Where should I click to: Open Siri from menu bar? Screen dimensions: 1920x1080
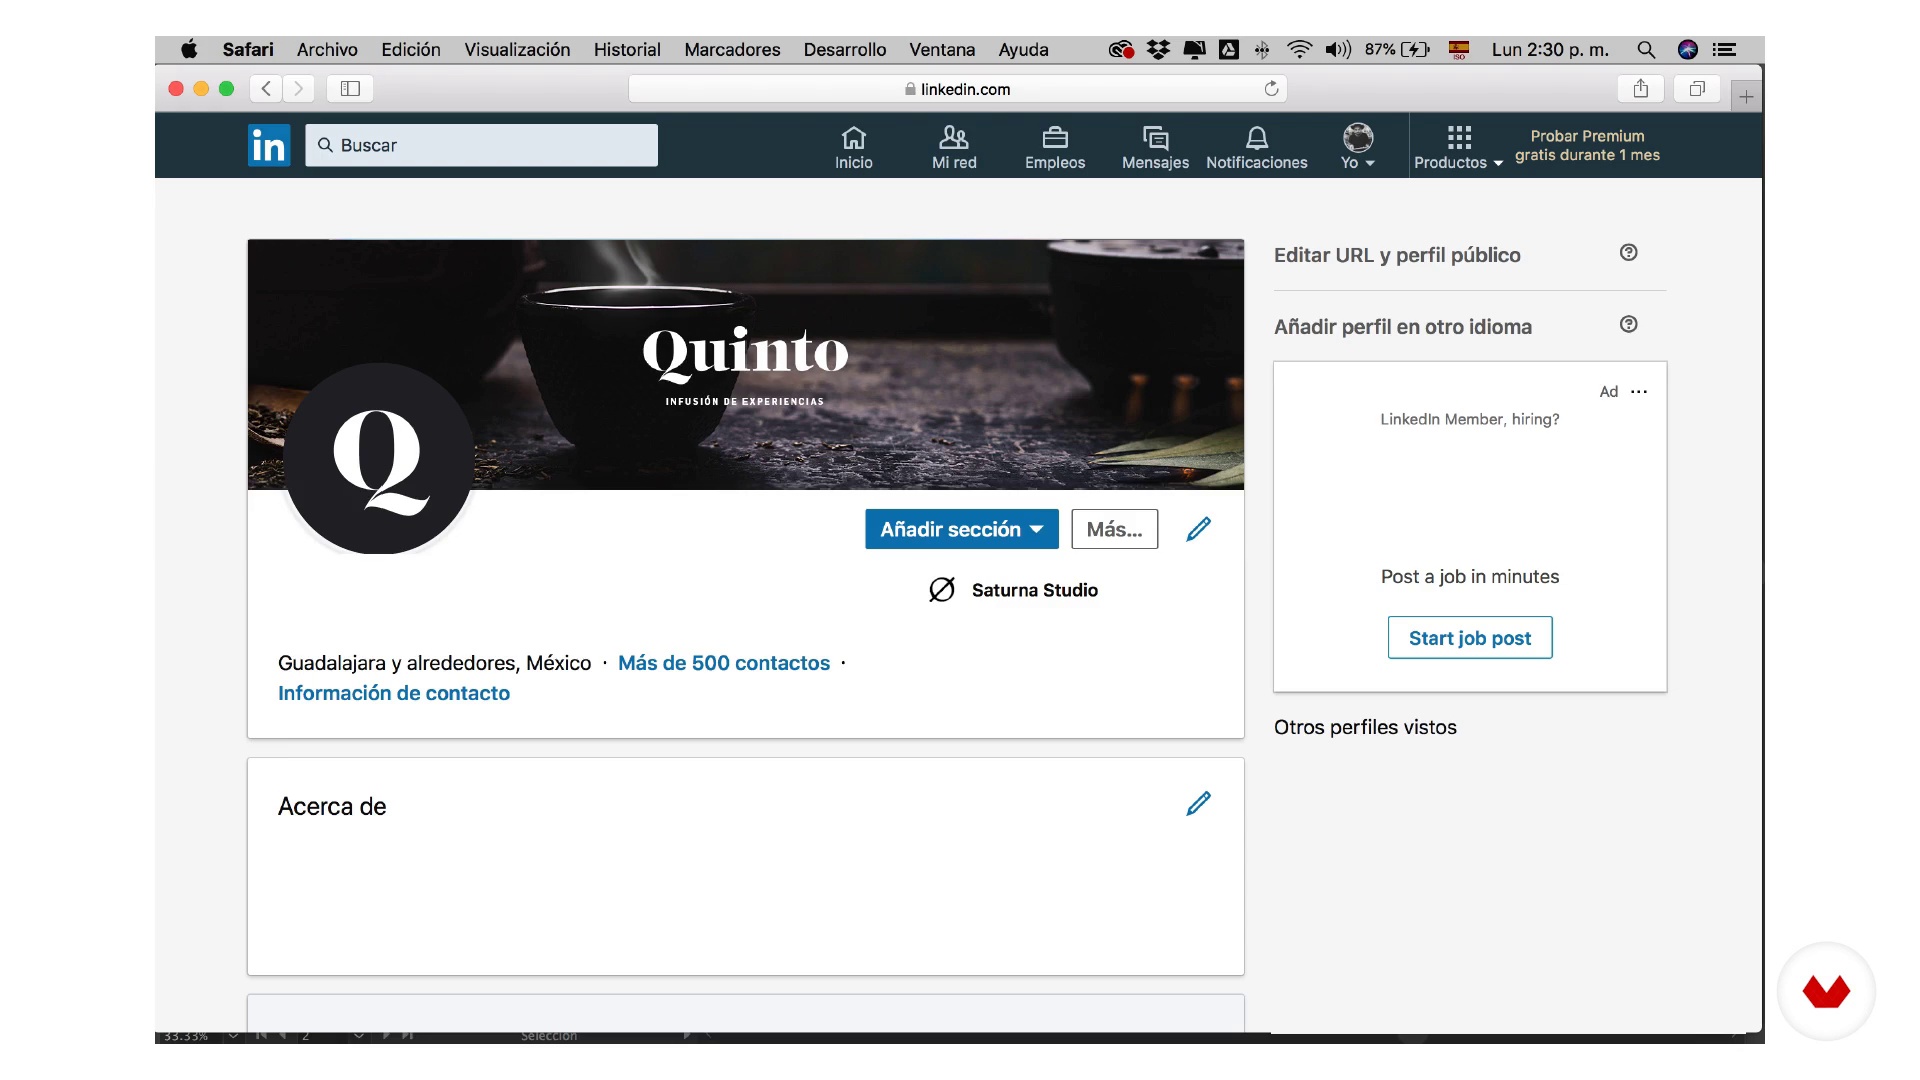pos(1688,50)
